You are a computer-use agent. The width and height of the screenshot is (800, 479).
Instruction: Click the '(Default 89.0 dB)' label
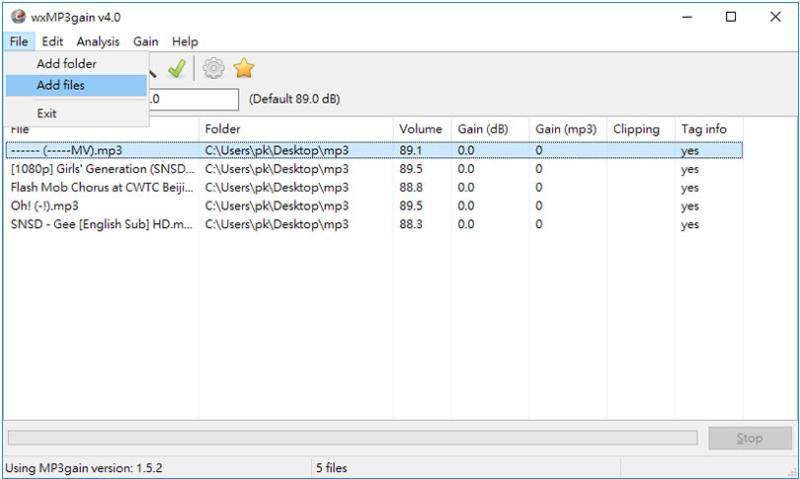(x=294, y=99)
